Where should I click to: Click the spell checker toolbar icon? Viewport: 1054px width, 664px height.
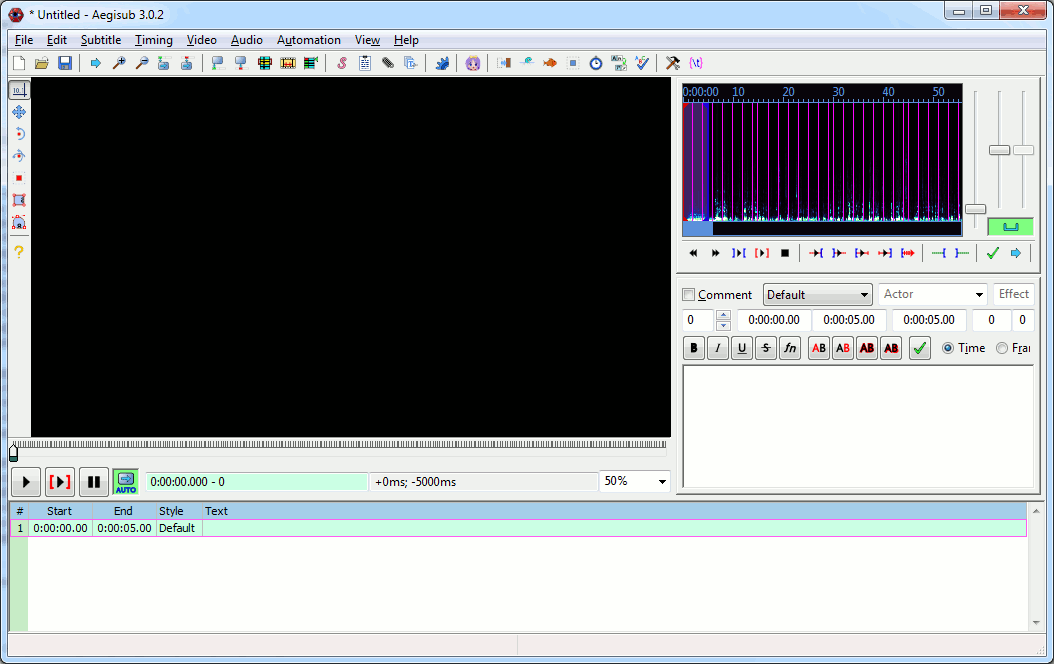click(642, 63)
